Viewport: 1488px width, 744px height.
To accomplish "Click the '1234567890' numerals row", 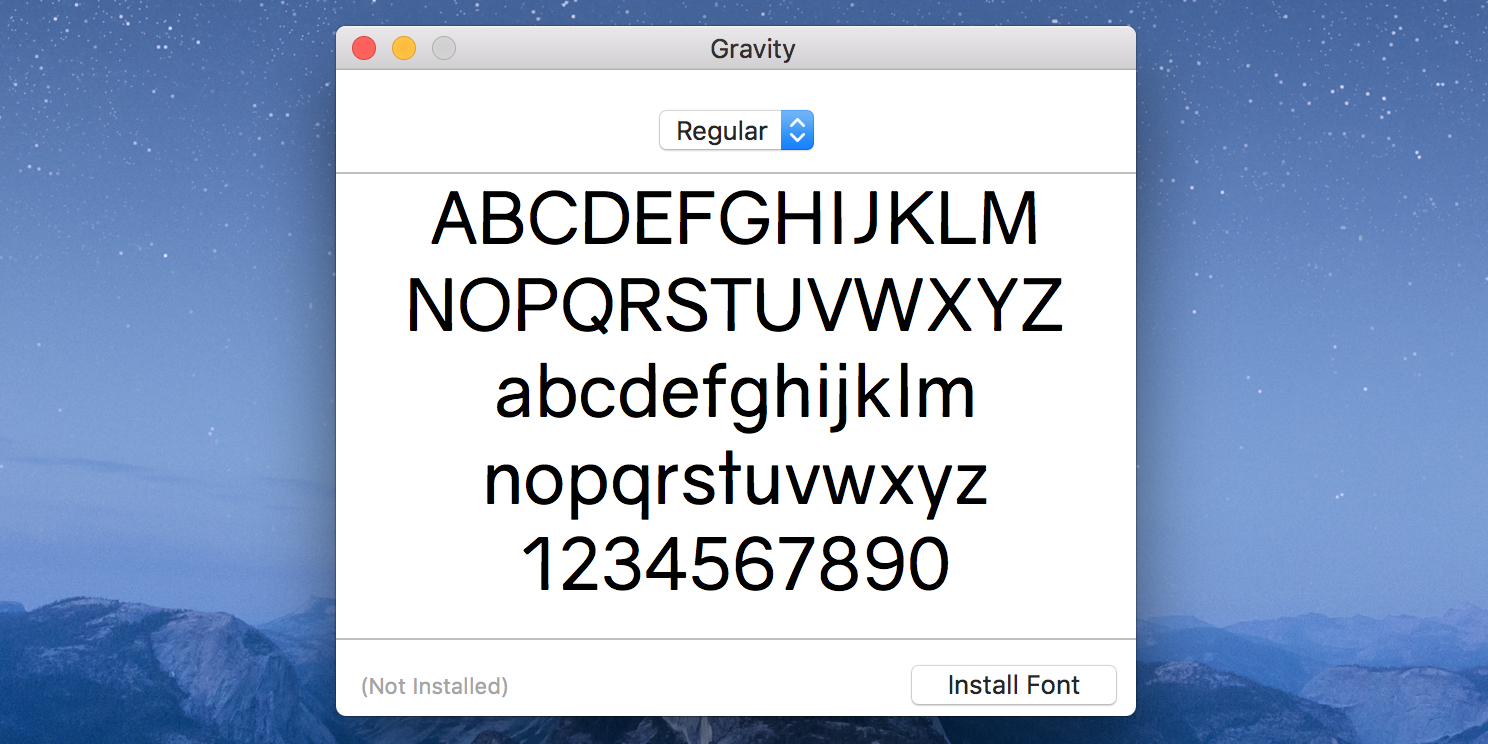I will (735, 562).
